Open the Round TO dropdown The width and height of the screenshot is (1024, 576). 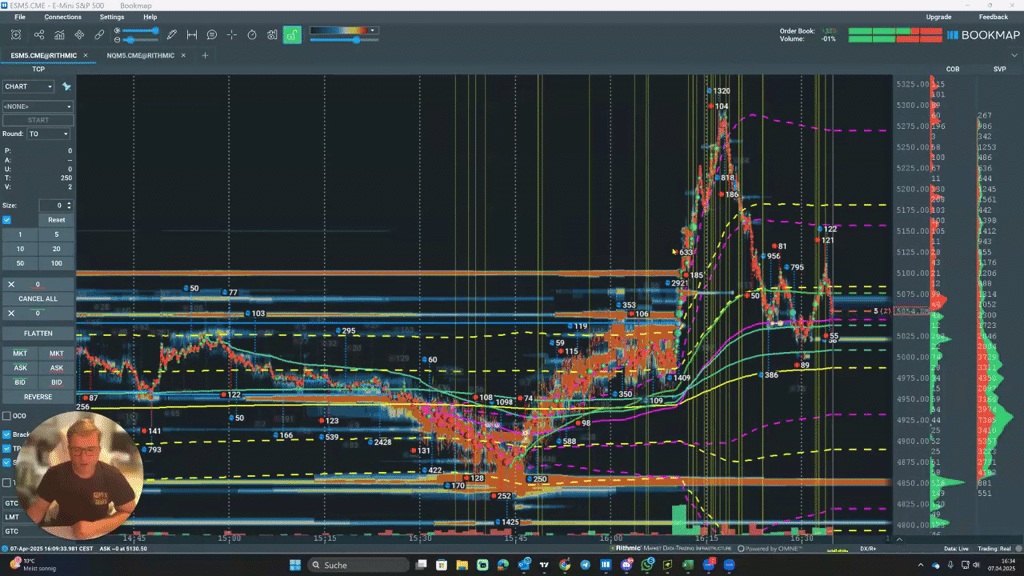(48, 134)
